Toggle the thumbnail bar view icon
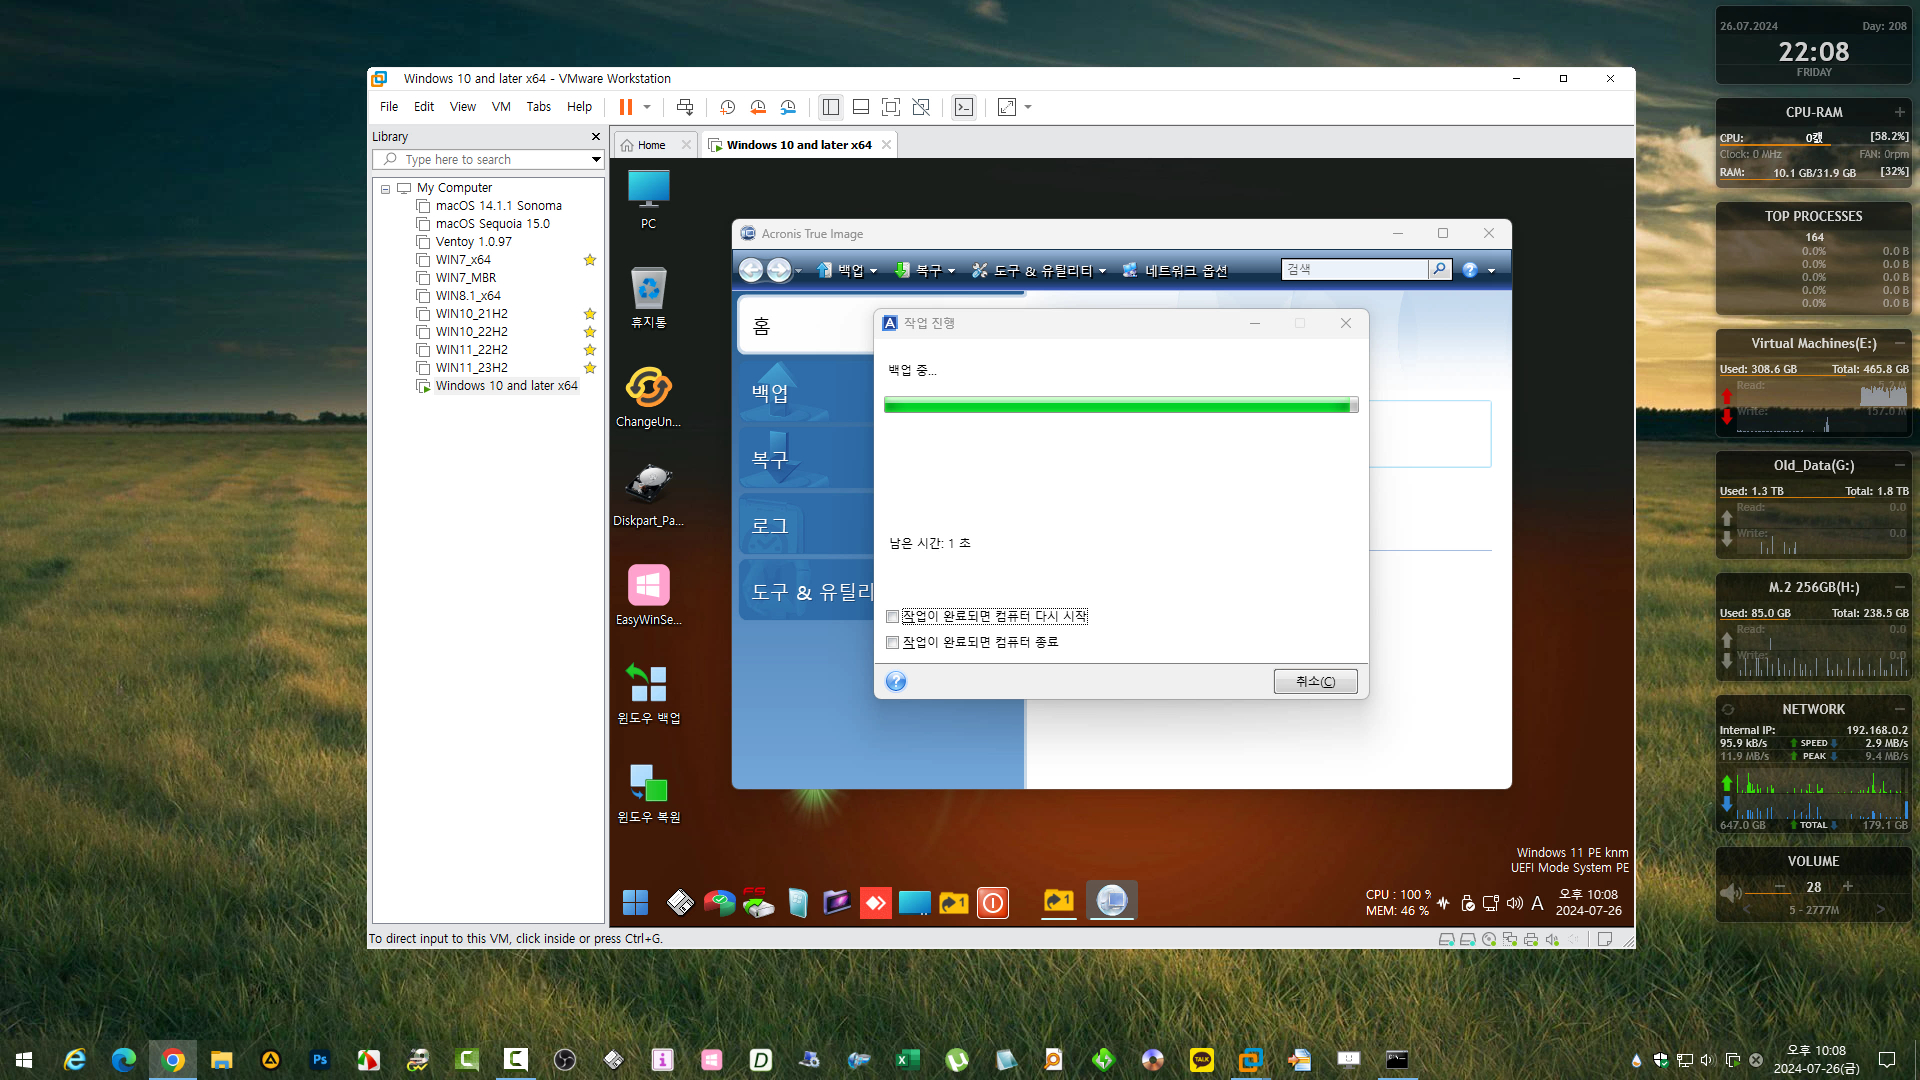The height and width of the screenshot is (1080, 1920). click(861, 107)
